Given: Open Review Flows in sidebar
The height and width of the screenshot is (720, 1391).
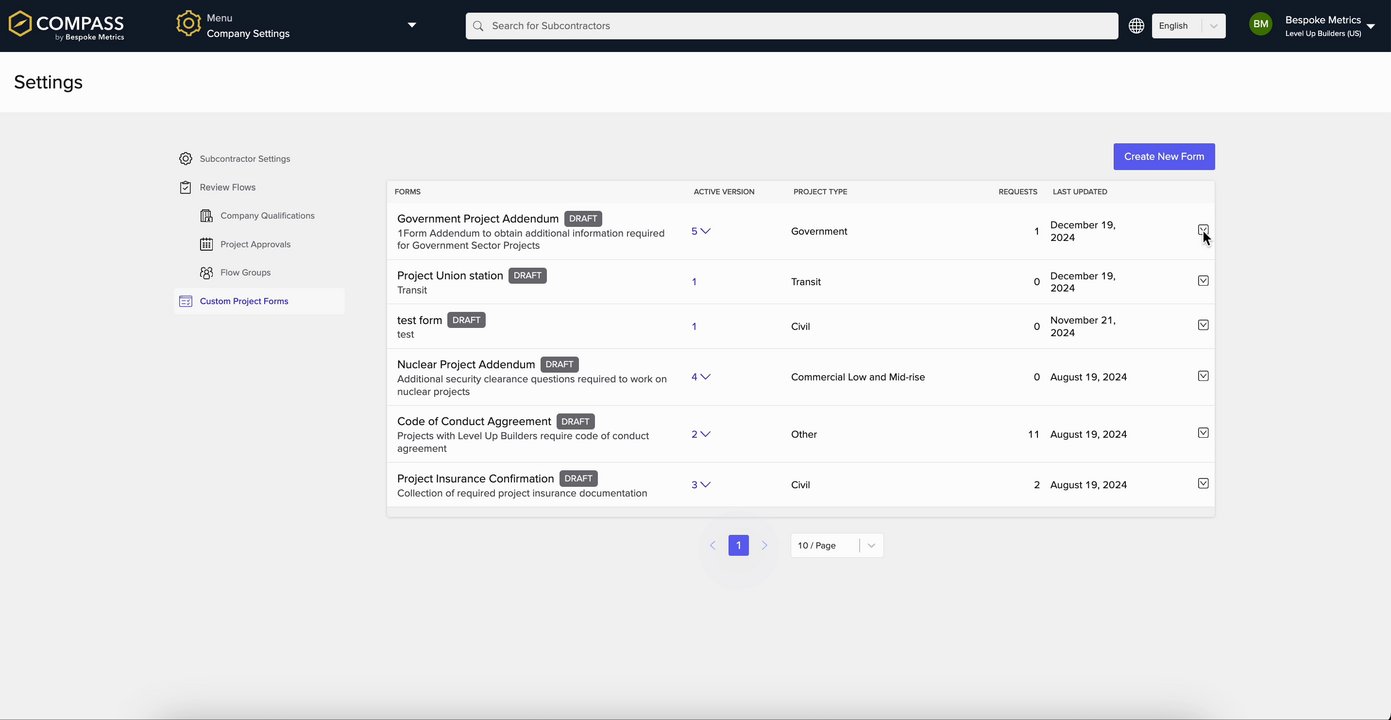Looking at the screenshot, I should click(x=227, y=187).
